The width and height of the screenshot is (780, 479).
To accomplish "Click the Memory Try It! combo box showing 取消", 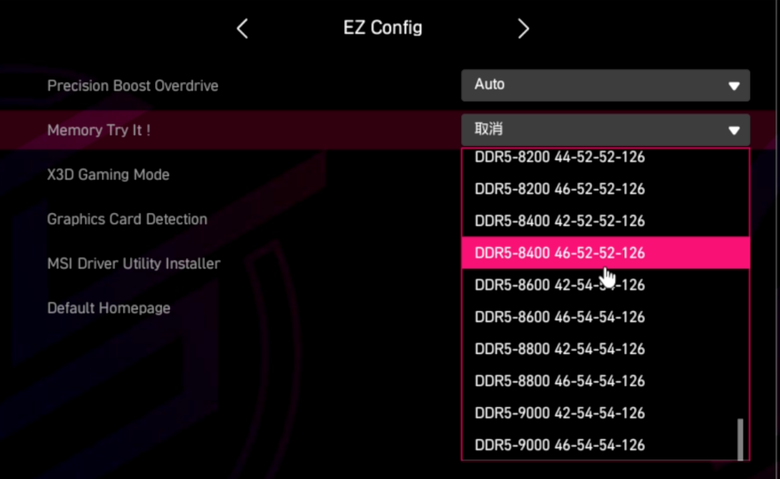I will [605, 130].
